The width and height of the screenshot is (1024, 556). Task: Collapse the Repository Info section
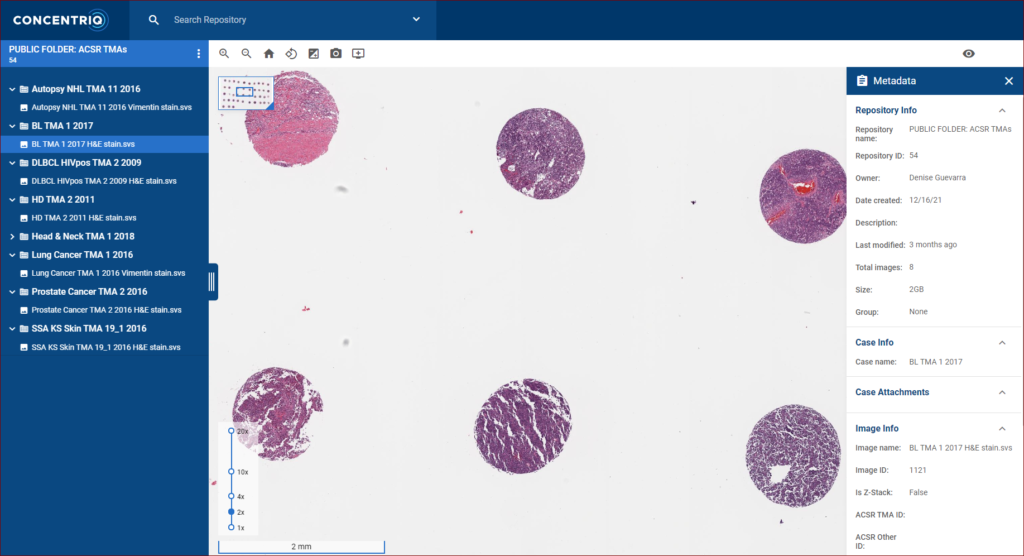(x=1002, y=110)
